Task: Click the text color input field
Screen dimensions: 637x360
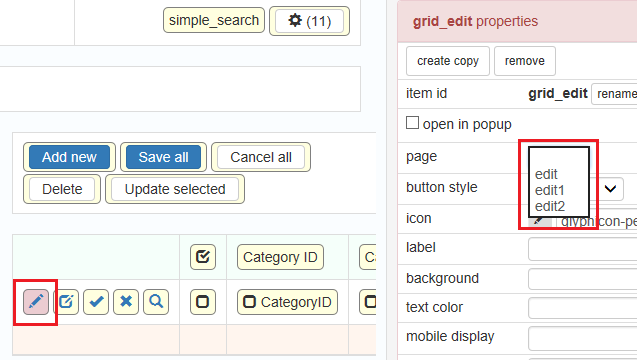Action: [583, 308]
